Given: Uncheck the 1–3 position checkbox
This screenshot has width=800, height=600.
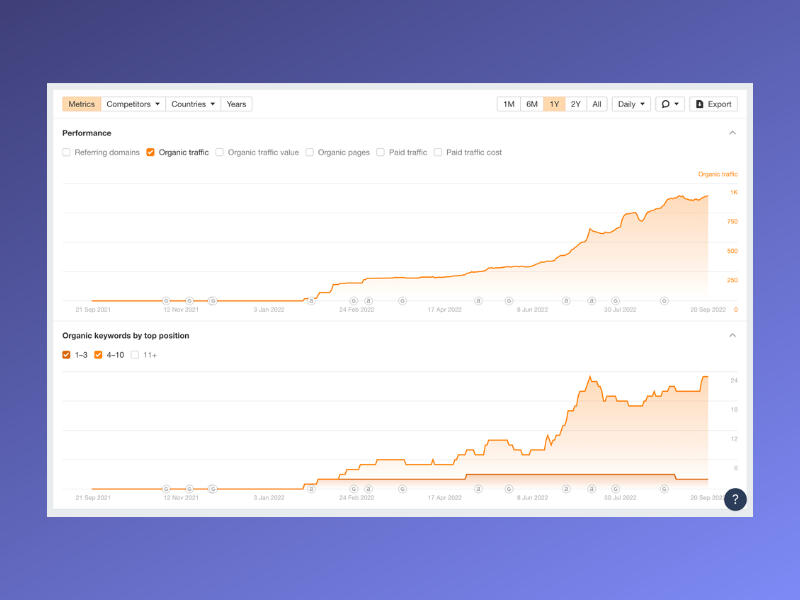Looking at the screenshot, I should (67, 355).
